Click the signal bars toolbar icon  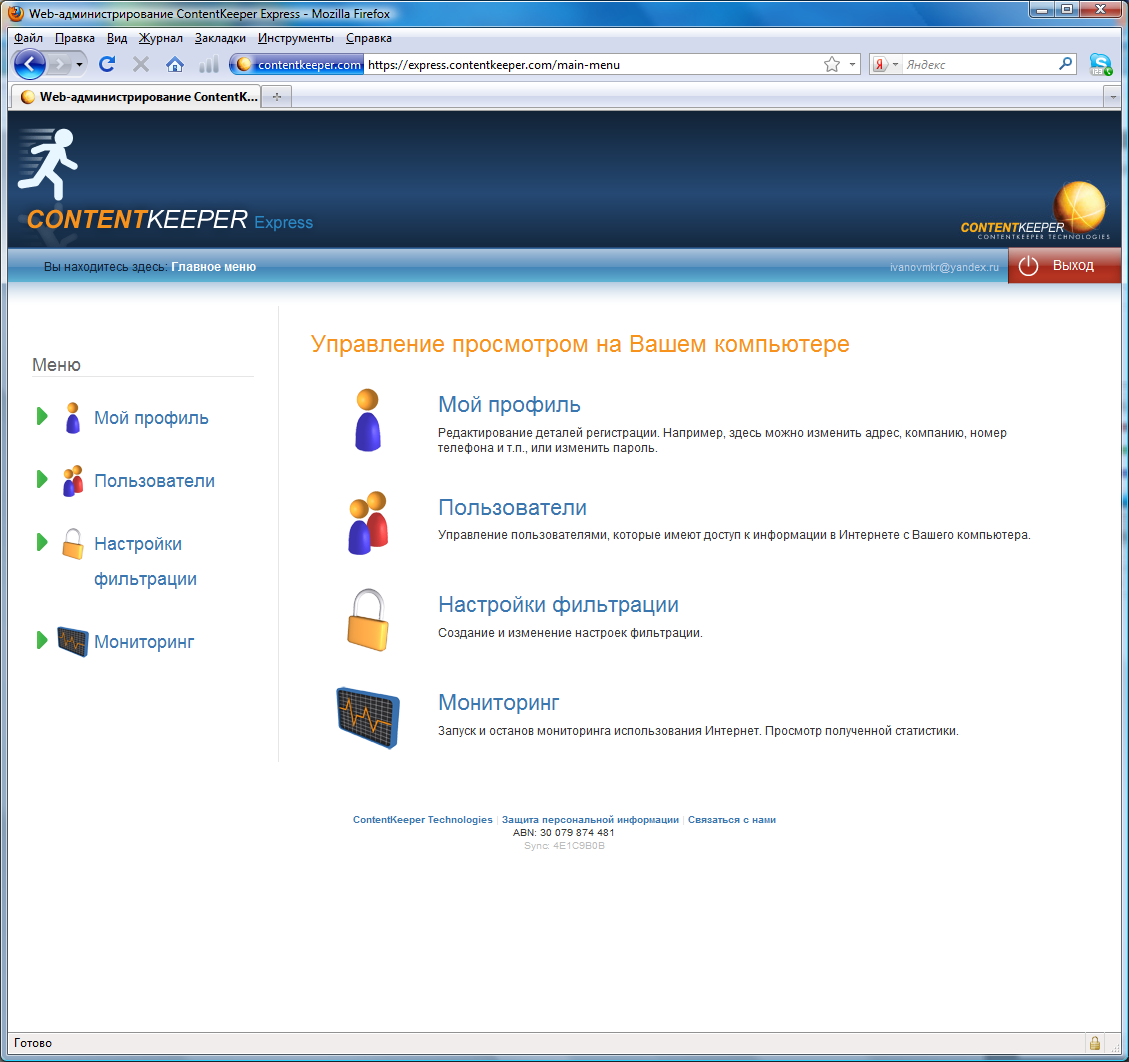pyautogui.click(x=208, y=65)
